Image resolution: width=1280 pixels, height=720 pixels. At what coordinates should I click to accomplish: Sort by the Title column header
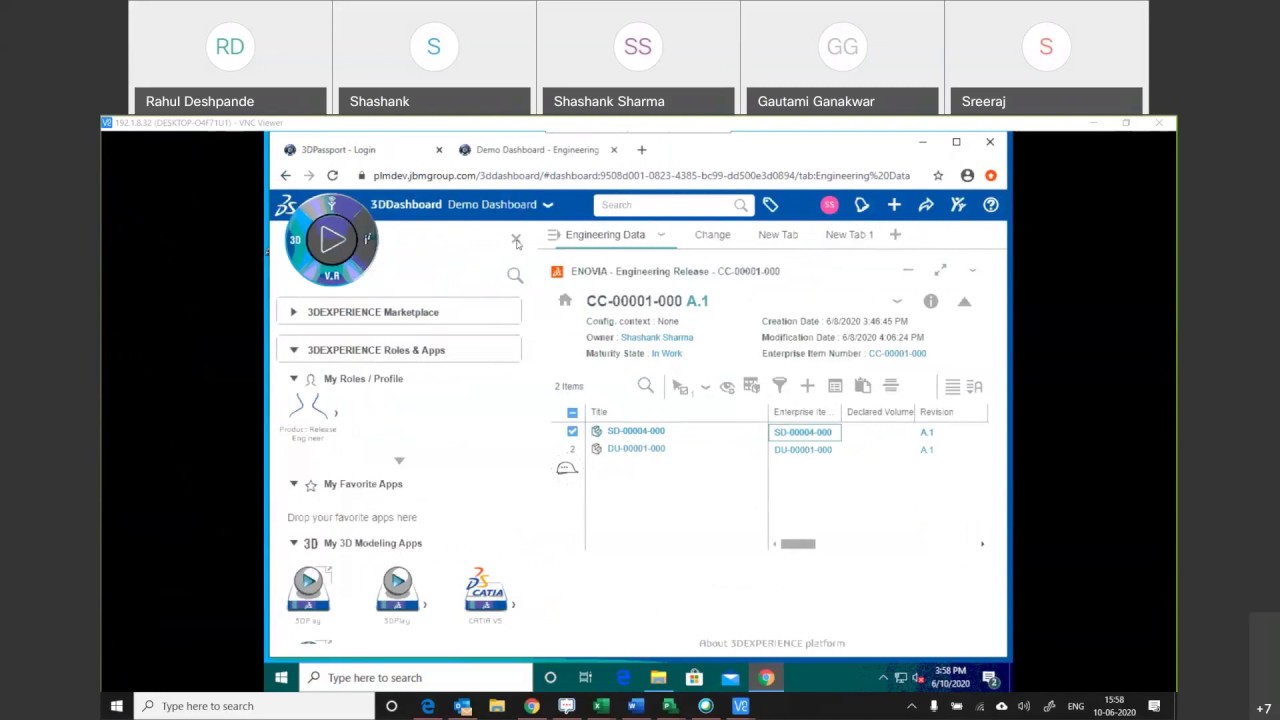[599, 412]
